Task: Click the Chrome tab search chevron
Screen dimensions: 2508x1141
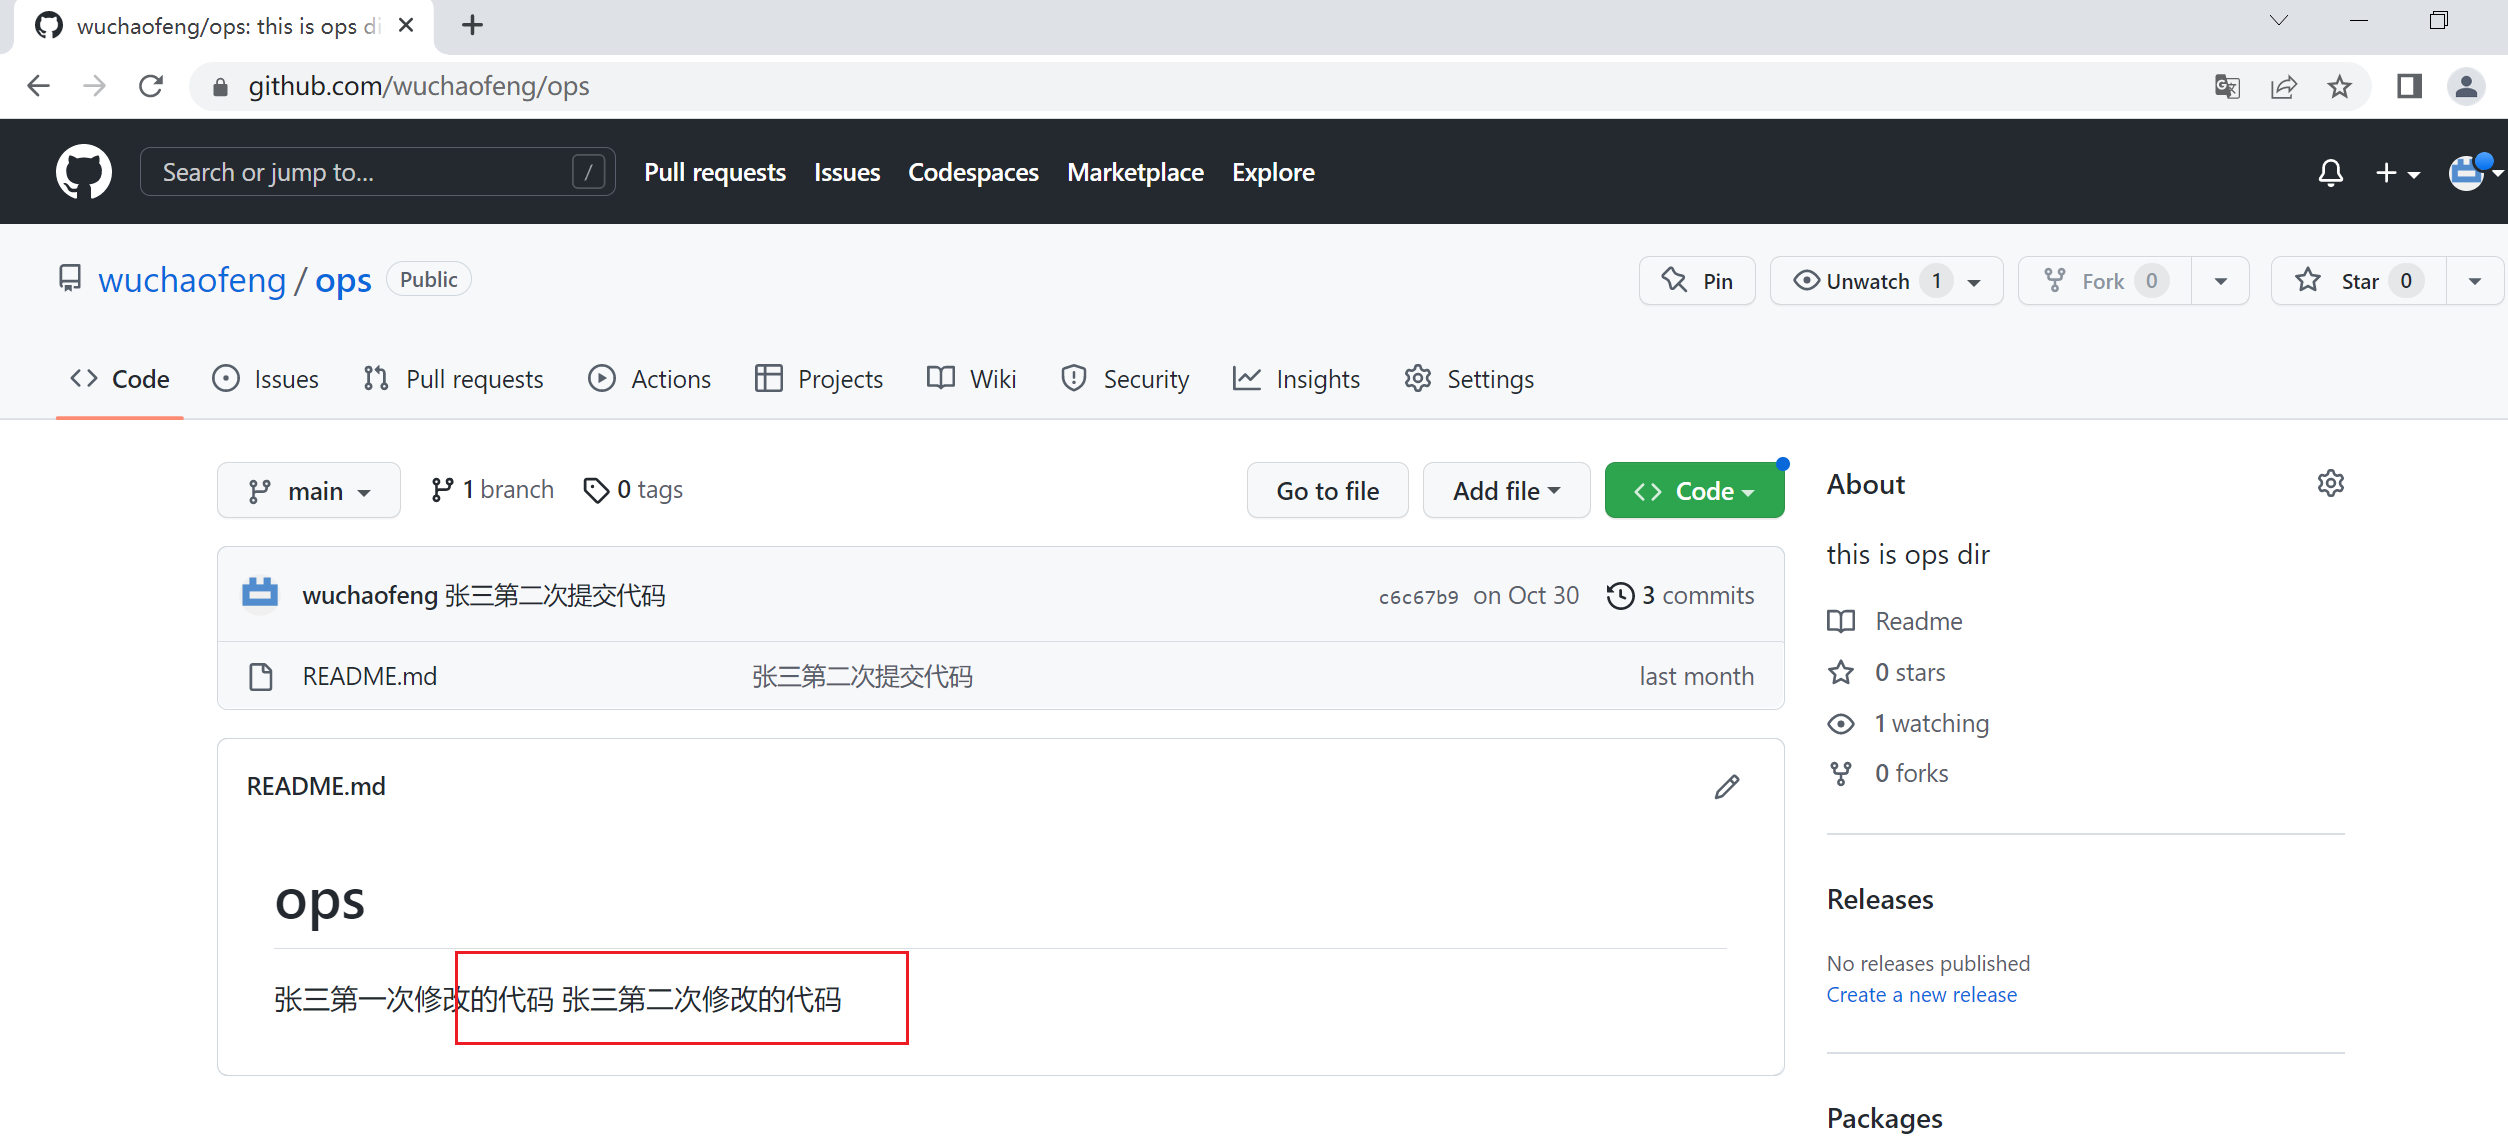Action: click(x=2279, y=20)
